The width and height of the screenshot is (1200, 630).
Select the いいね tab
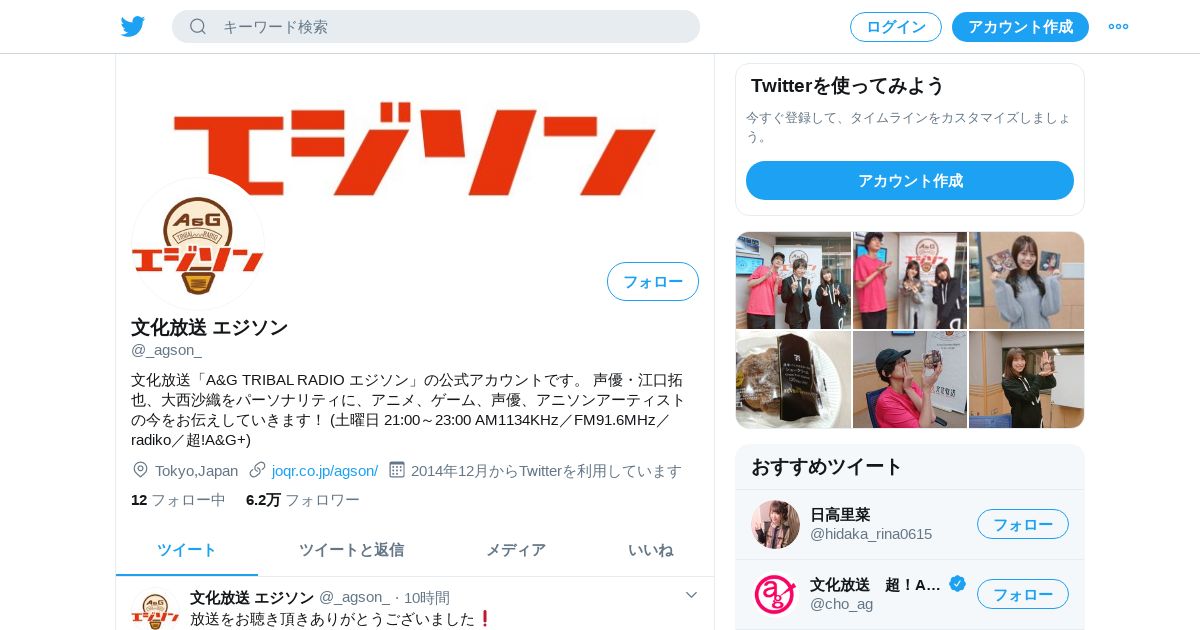pos(650,550)
